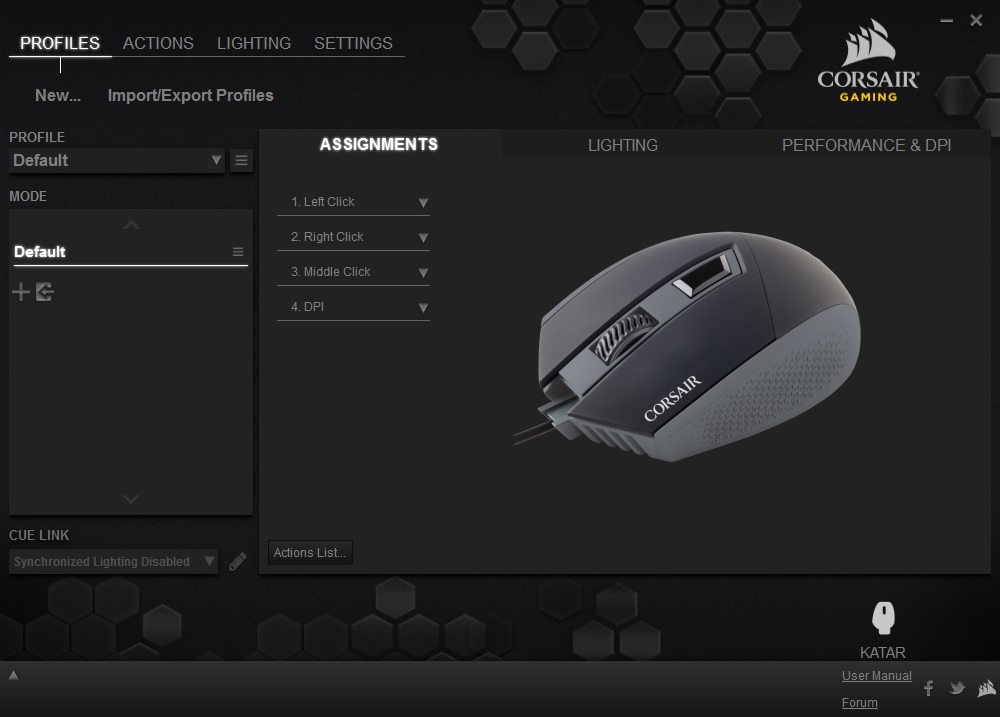Screen dimensions: 1000x717
Task: Open the PERFORMANCE & DPI tab
Action: pos(866,145)
